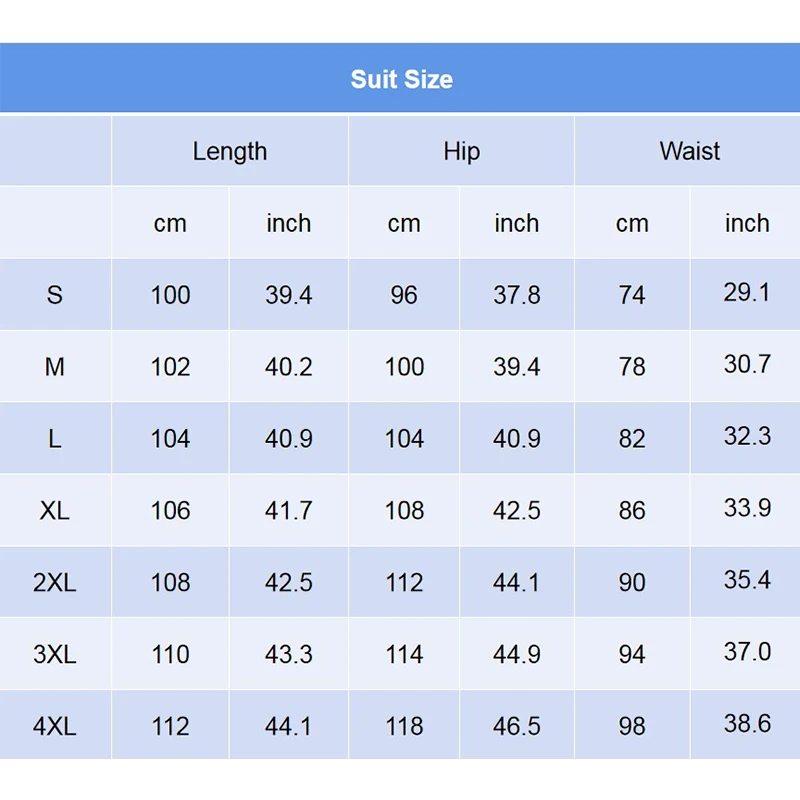
Task: Select the Hip column header
Action: click(461, 151)
